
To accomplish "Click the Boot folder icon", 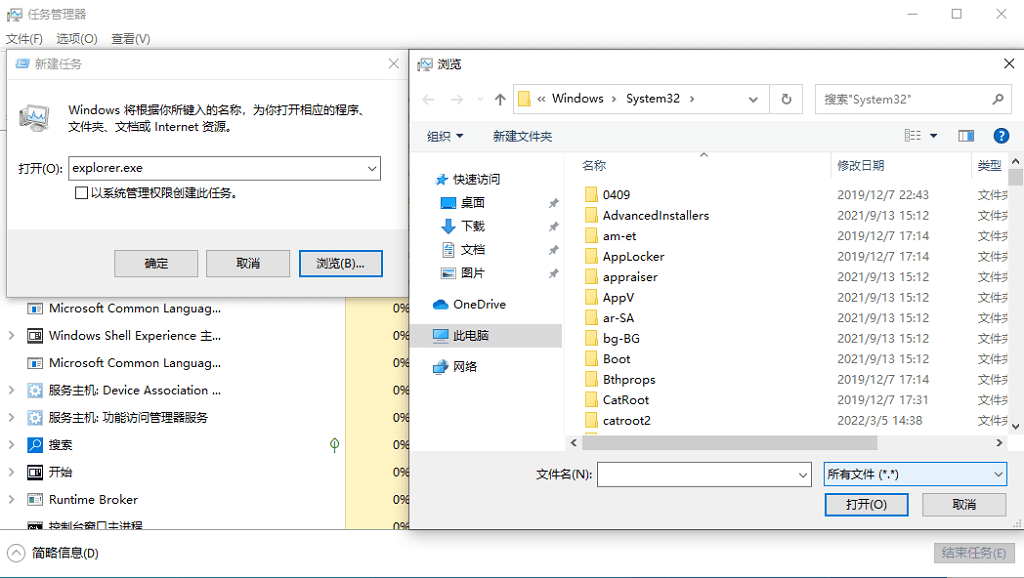I will pyautogui.click(x=591, y=359).
